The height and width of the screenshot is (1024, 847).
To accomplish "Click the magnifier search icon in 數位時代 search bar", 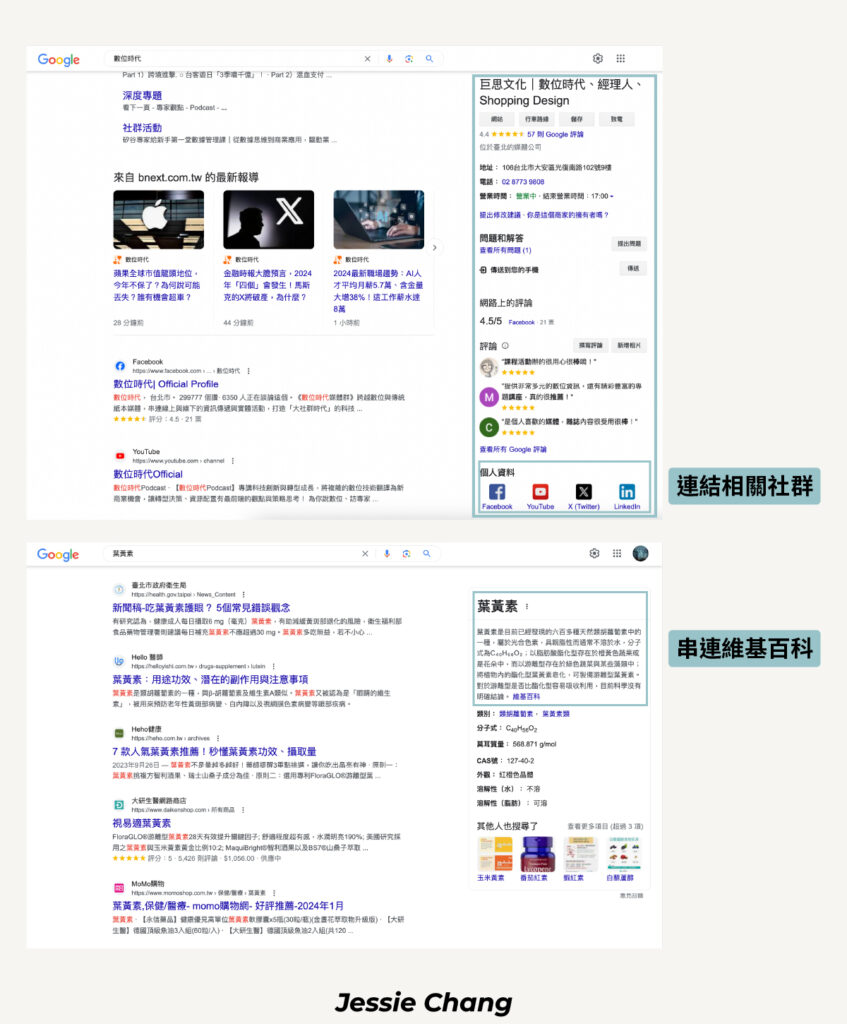I will pos(429,59).
